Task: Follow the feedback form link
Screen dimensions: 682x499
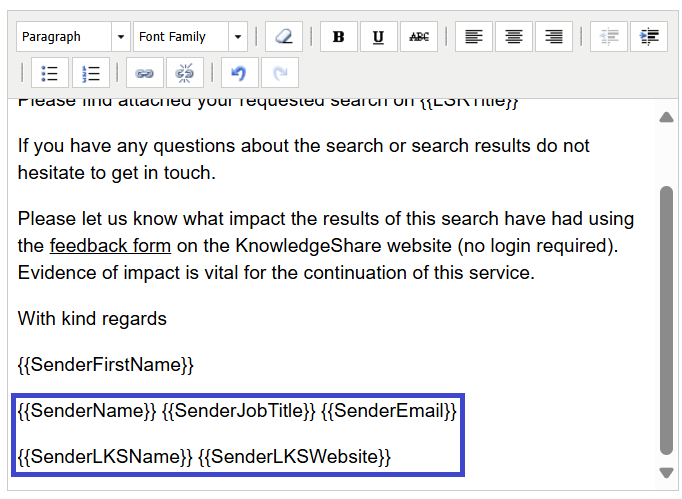Action: tap(110, 246)
